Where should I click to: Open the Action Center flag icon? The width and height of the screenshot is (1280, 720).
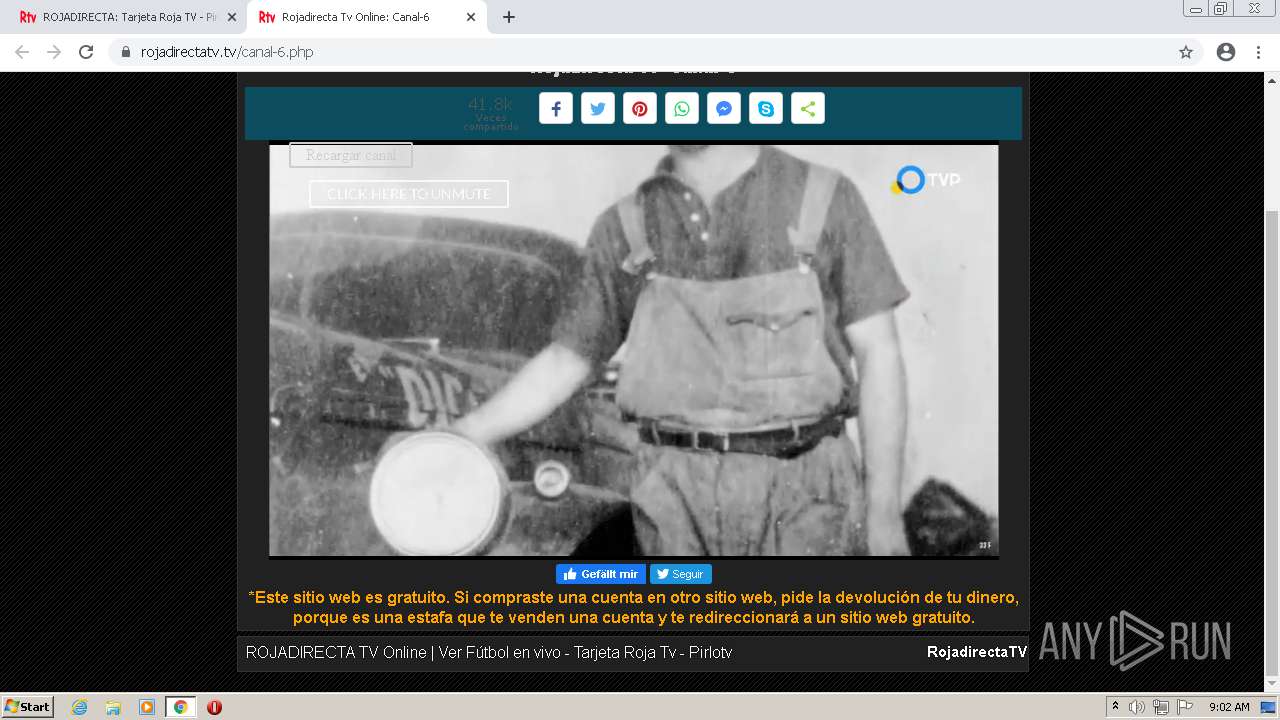click(1184, 707)
